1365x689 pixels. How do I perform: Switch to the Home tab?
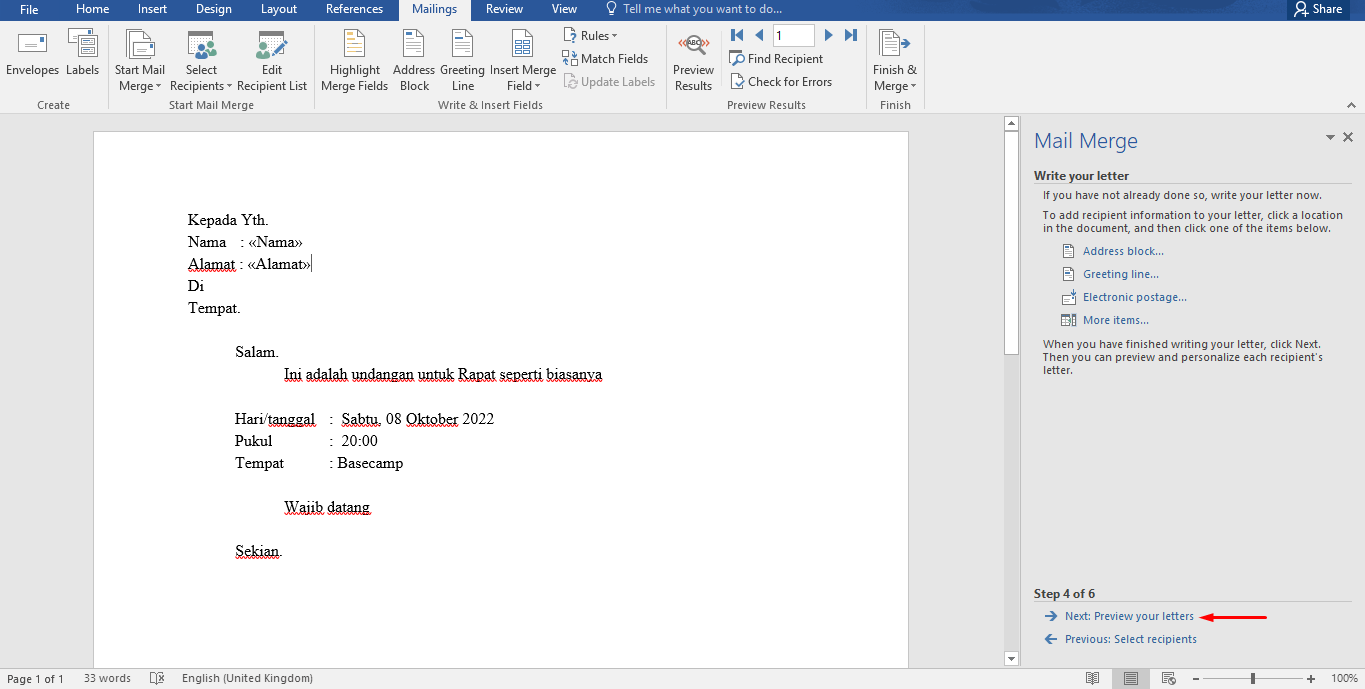coord(93,9)
